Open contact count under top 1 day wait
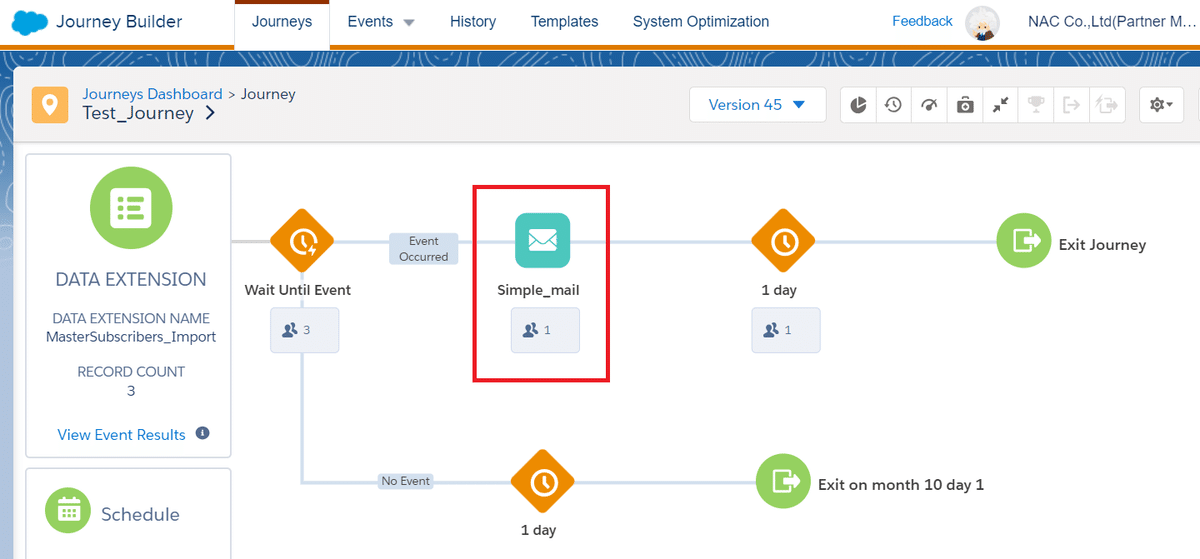 786,329
